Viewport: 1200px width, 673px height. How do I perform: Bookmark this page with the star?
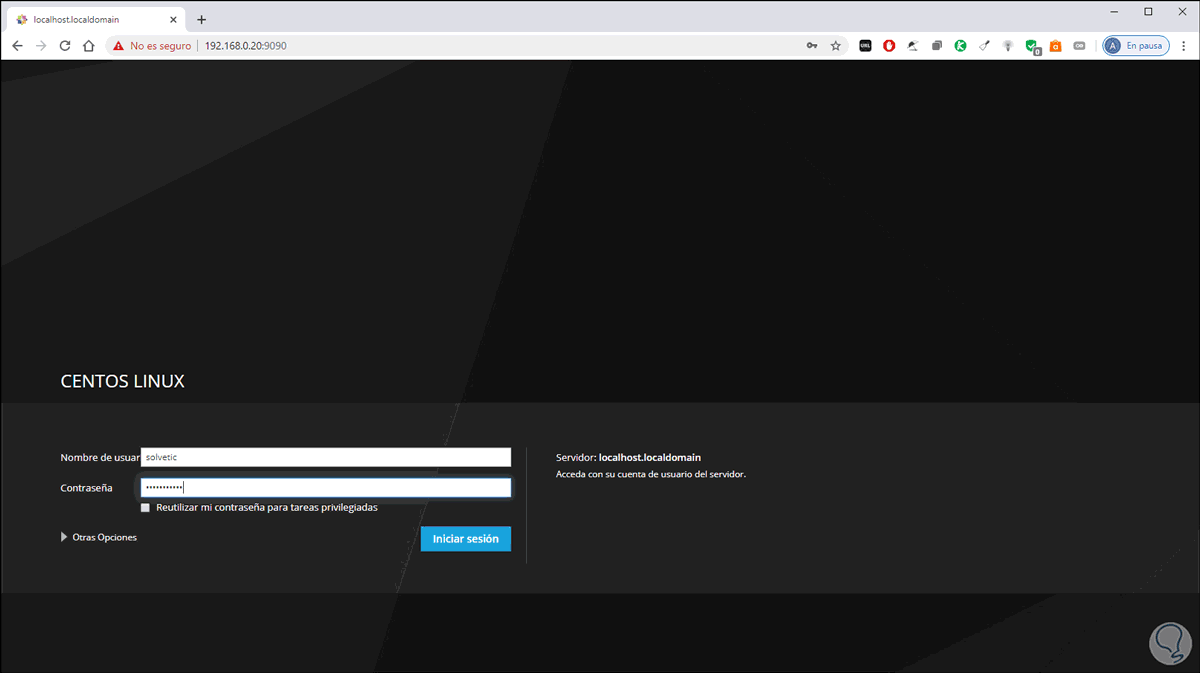point(836,46)
